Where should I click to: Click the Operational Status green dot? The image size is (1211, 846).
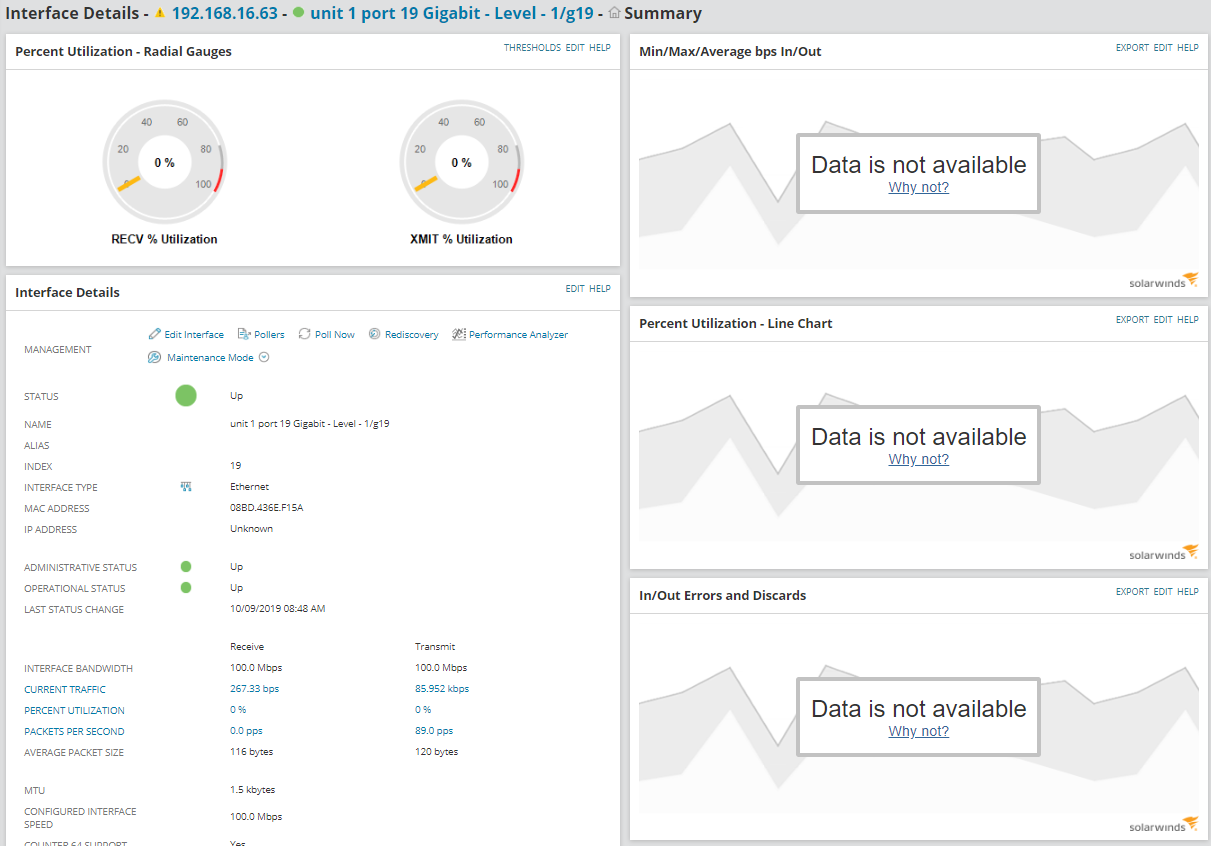pos(186,588)
